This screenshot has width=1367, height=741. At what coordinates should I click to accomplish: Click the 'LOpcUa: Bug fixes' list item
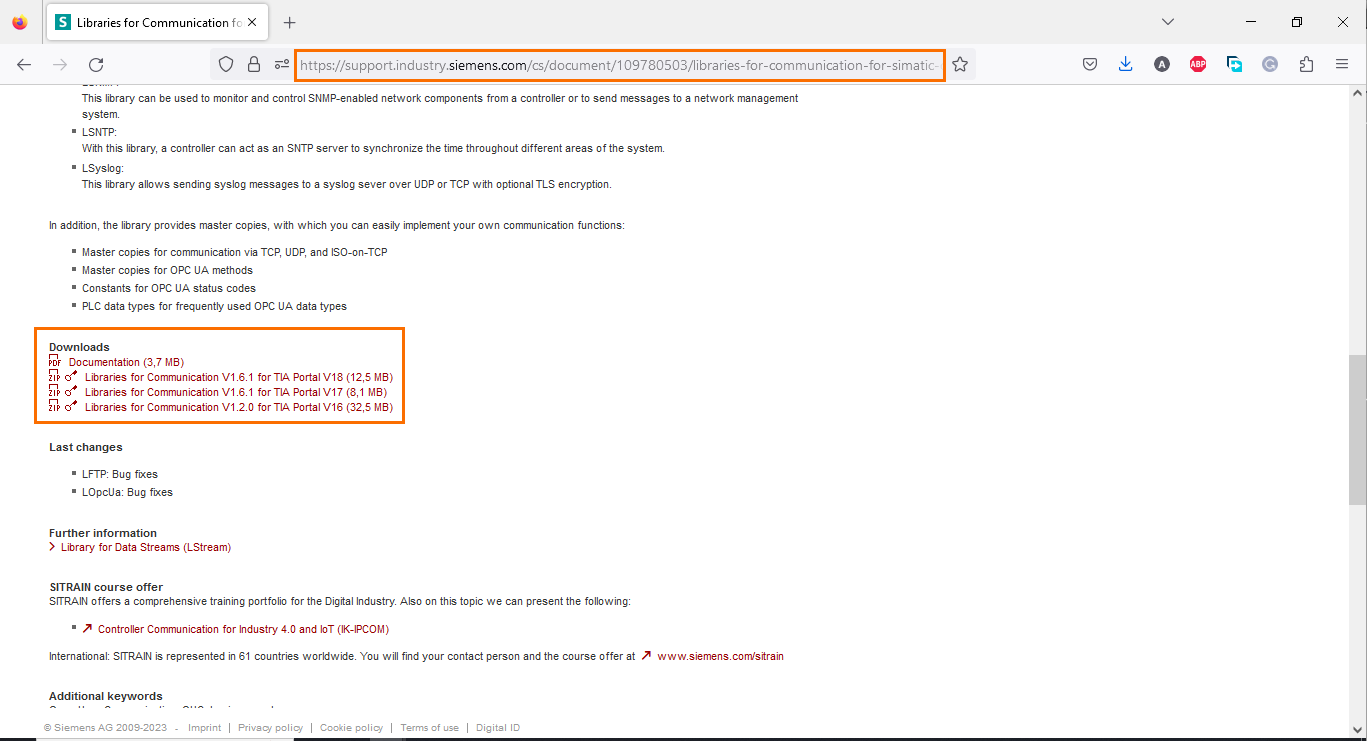click(x=127, y=492)
